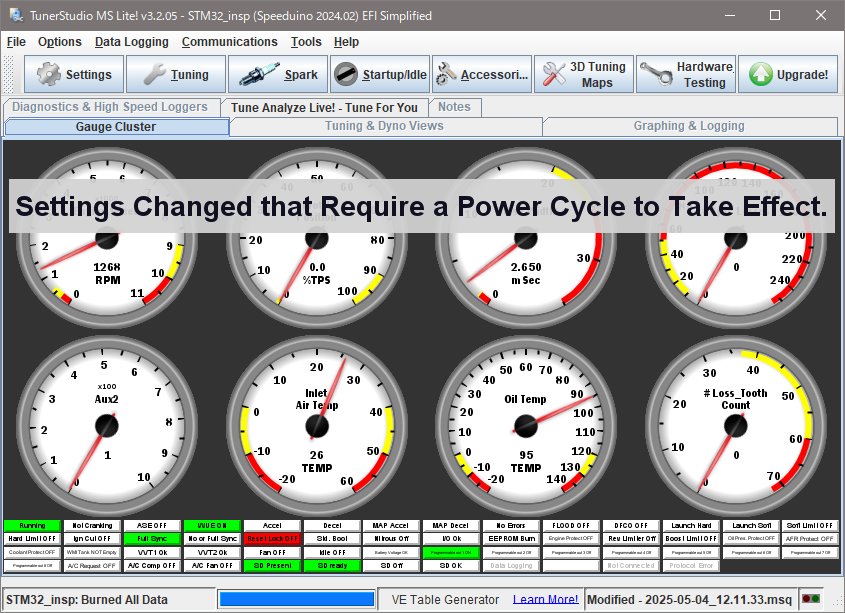Image resolution: width=845 pixels, height=613 pixels.
Task: Open the Hardware Testing toolbar button
Action: (x=685, y=74)
